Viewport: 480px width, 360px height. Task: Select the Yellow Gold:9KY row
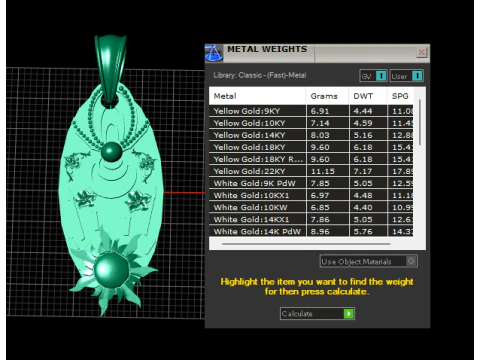pos(311,111)
